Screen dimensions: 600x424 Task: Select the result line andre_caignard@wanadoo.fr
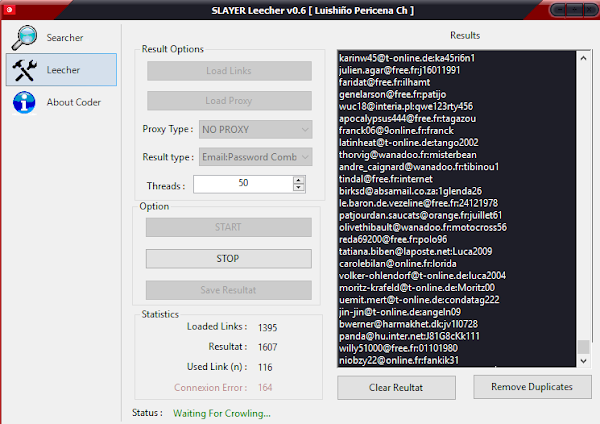click(x=419, y=167)
